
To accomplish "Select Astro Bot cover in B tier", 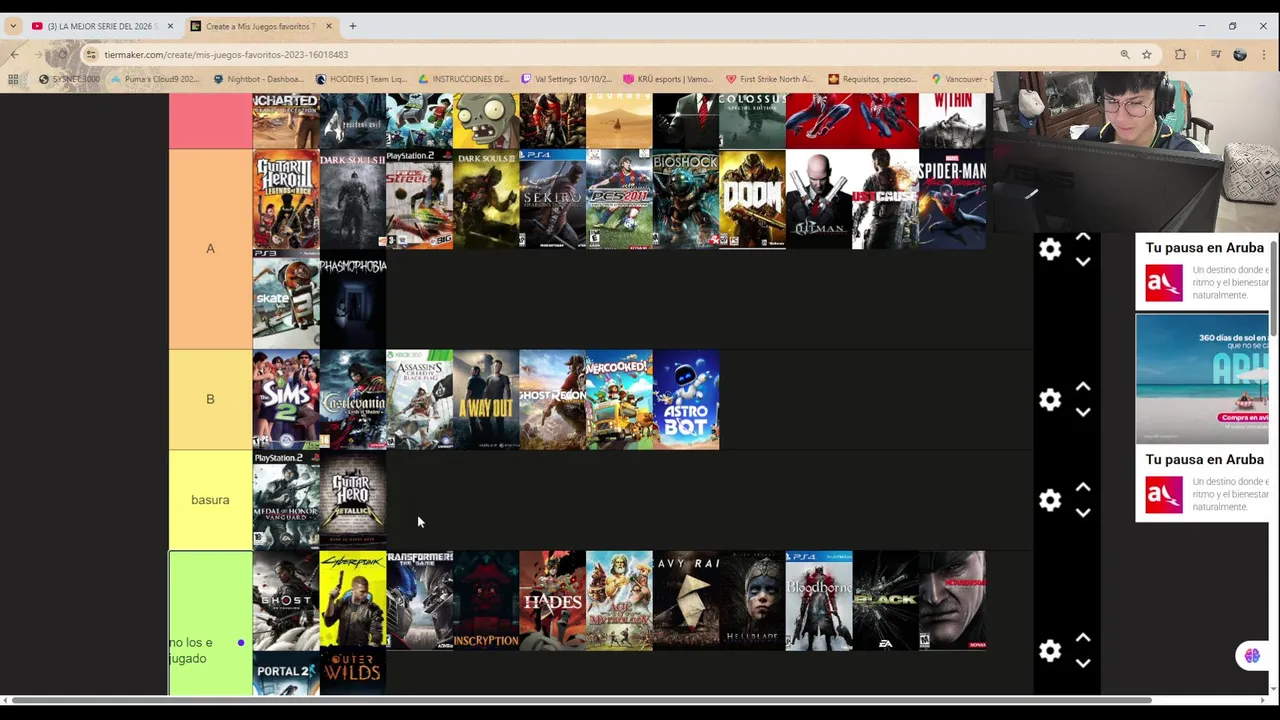I will pyautogui.click(x=686, y=399).
